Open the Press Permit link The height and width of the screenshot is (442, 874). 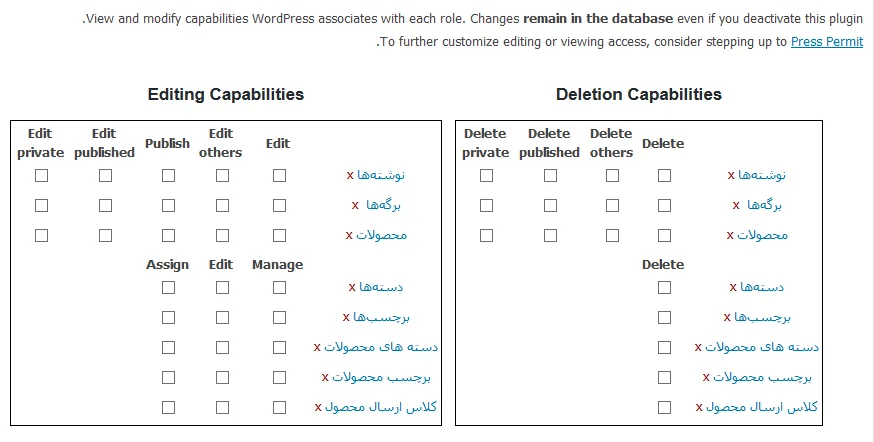point(827,42)
